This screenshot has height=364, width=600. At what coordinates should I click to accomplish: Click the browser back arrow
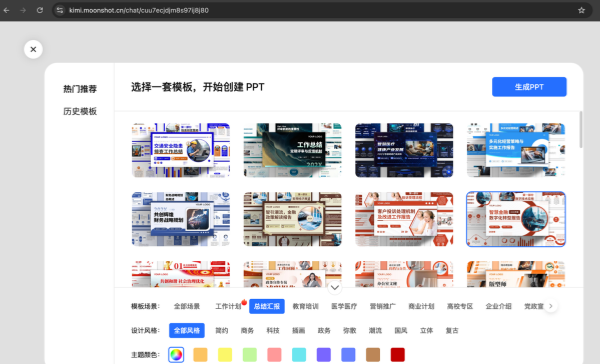[x=7, y=10]
